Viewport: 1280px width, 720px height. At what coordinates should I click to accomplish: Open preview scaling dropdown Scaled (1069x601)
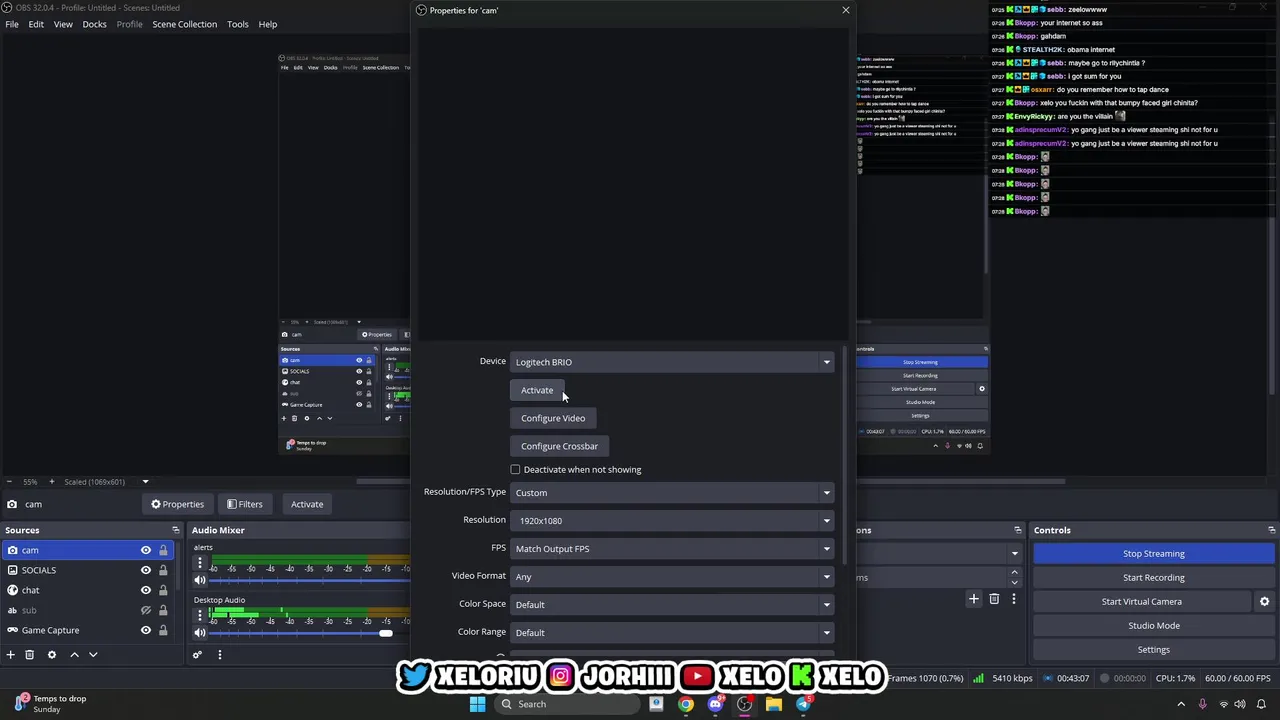pyautogui.click(x=106, y=482)
